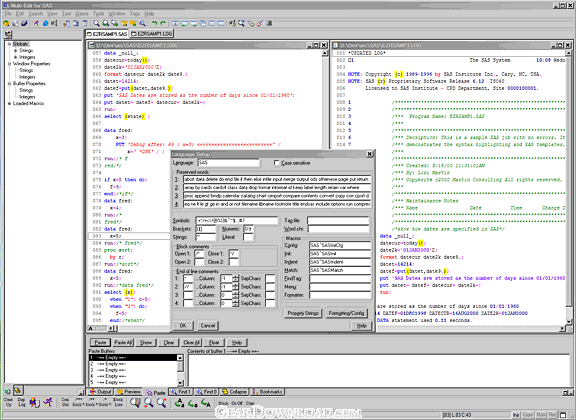576x420 pixels.
Task: Collapse the Window Properties node
Action: pos(10,64)
